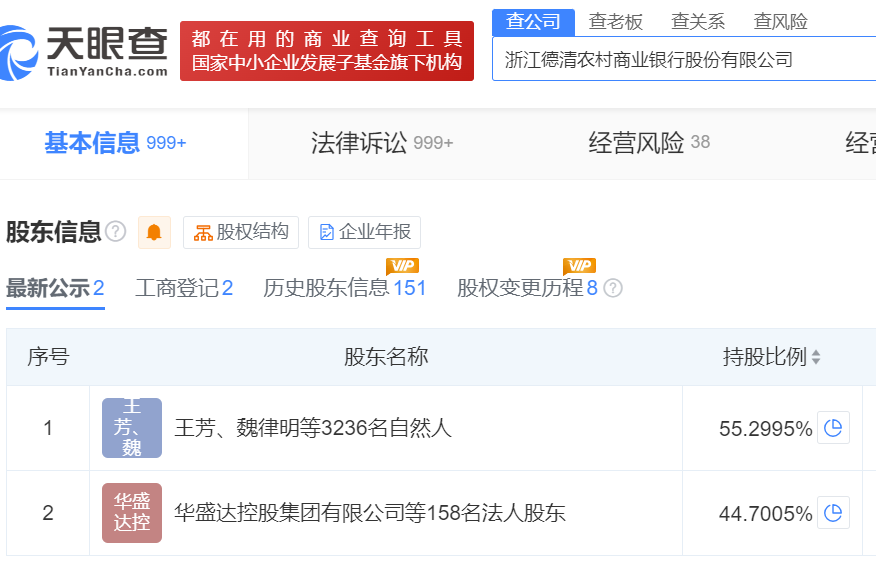Viewport: 876px width, 564px height.
Task: Click the 华盛达控 avatar tile
Action: coord(132,513)
